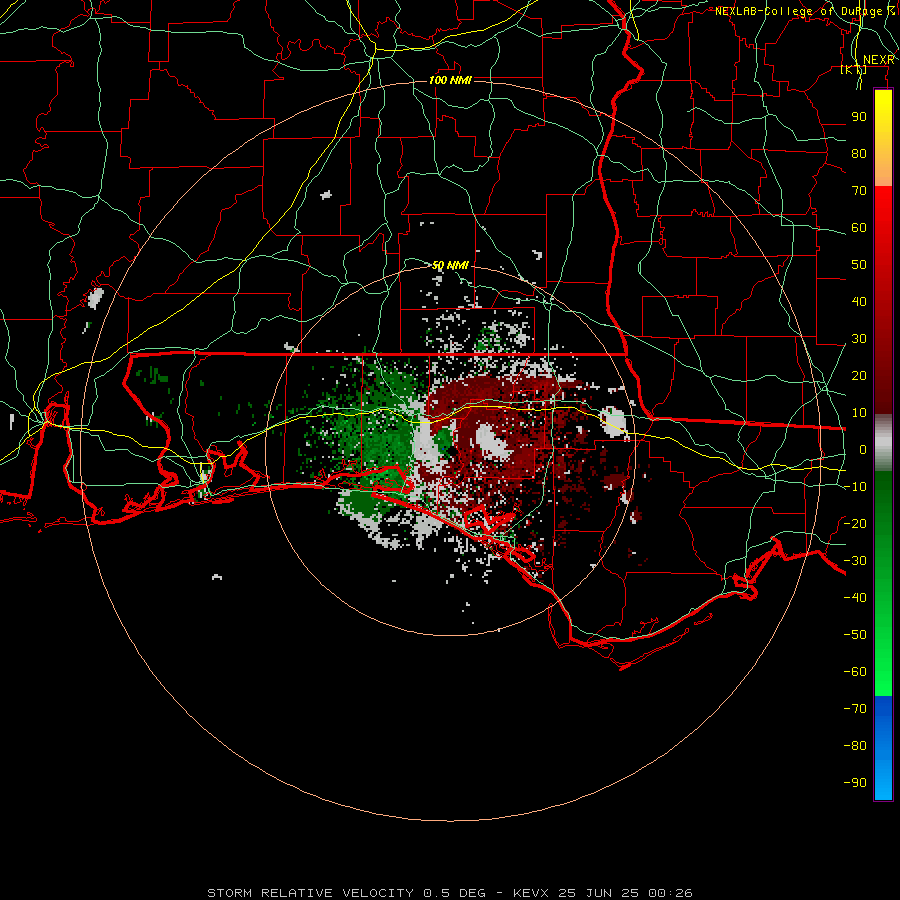Click the "10" value on velocity scale
900x900 pixels.
(x=859, y=413)
